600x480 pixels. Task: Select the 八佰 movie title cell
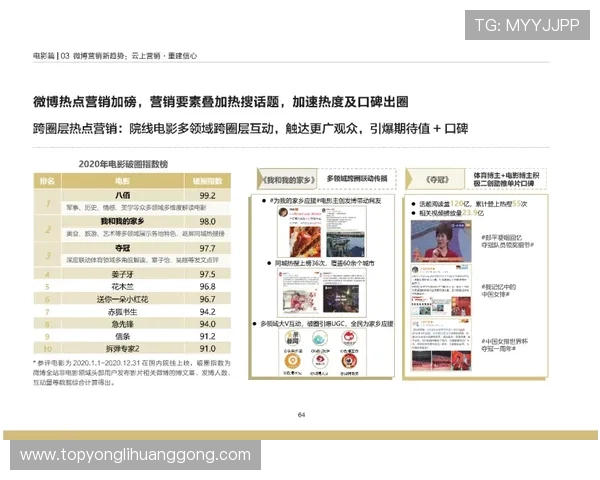pyautogui.click(x=122, y=195)
